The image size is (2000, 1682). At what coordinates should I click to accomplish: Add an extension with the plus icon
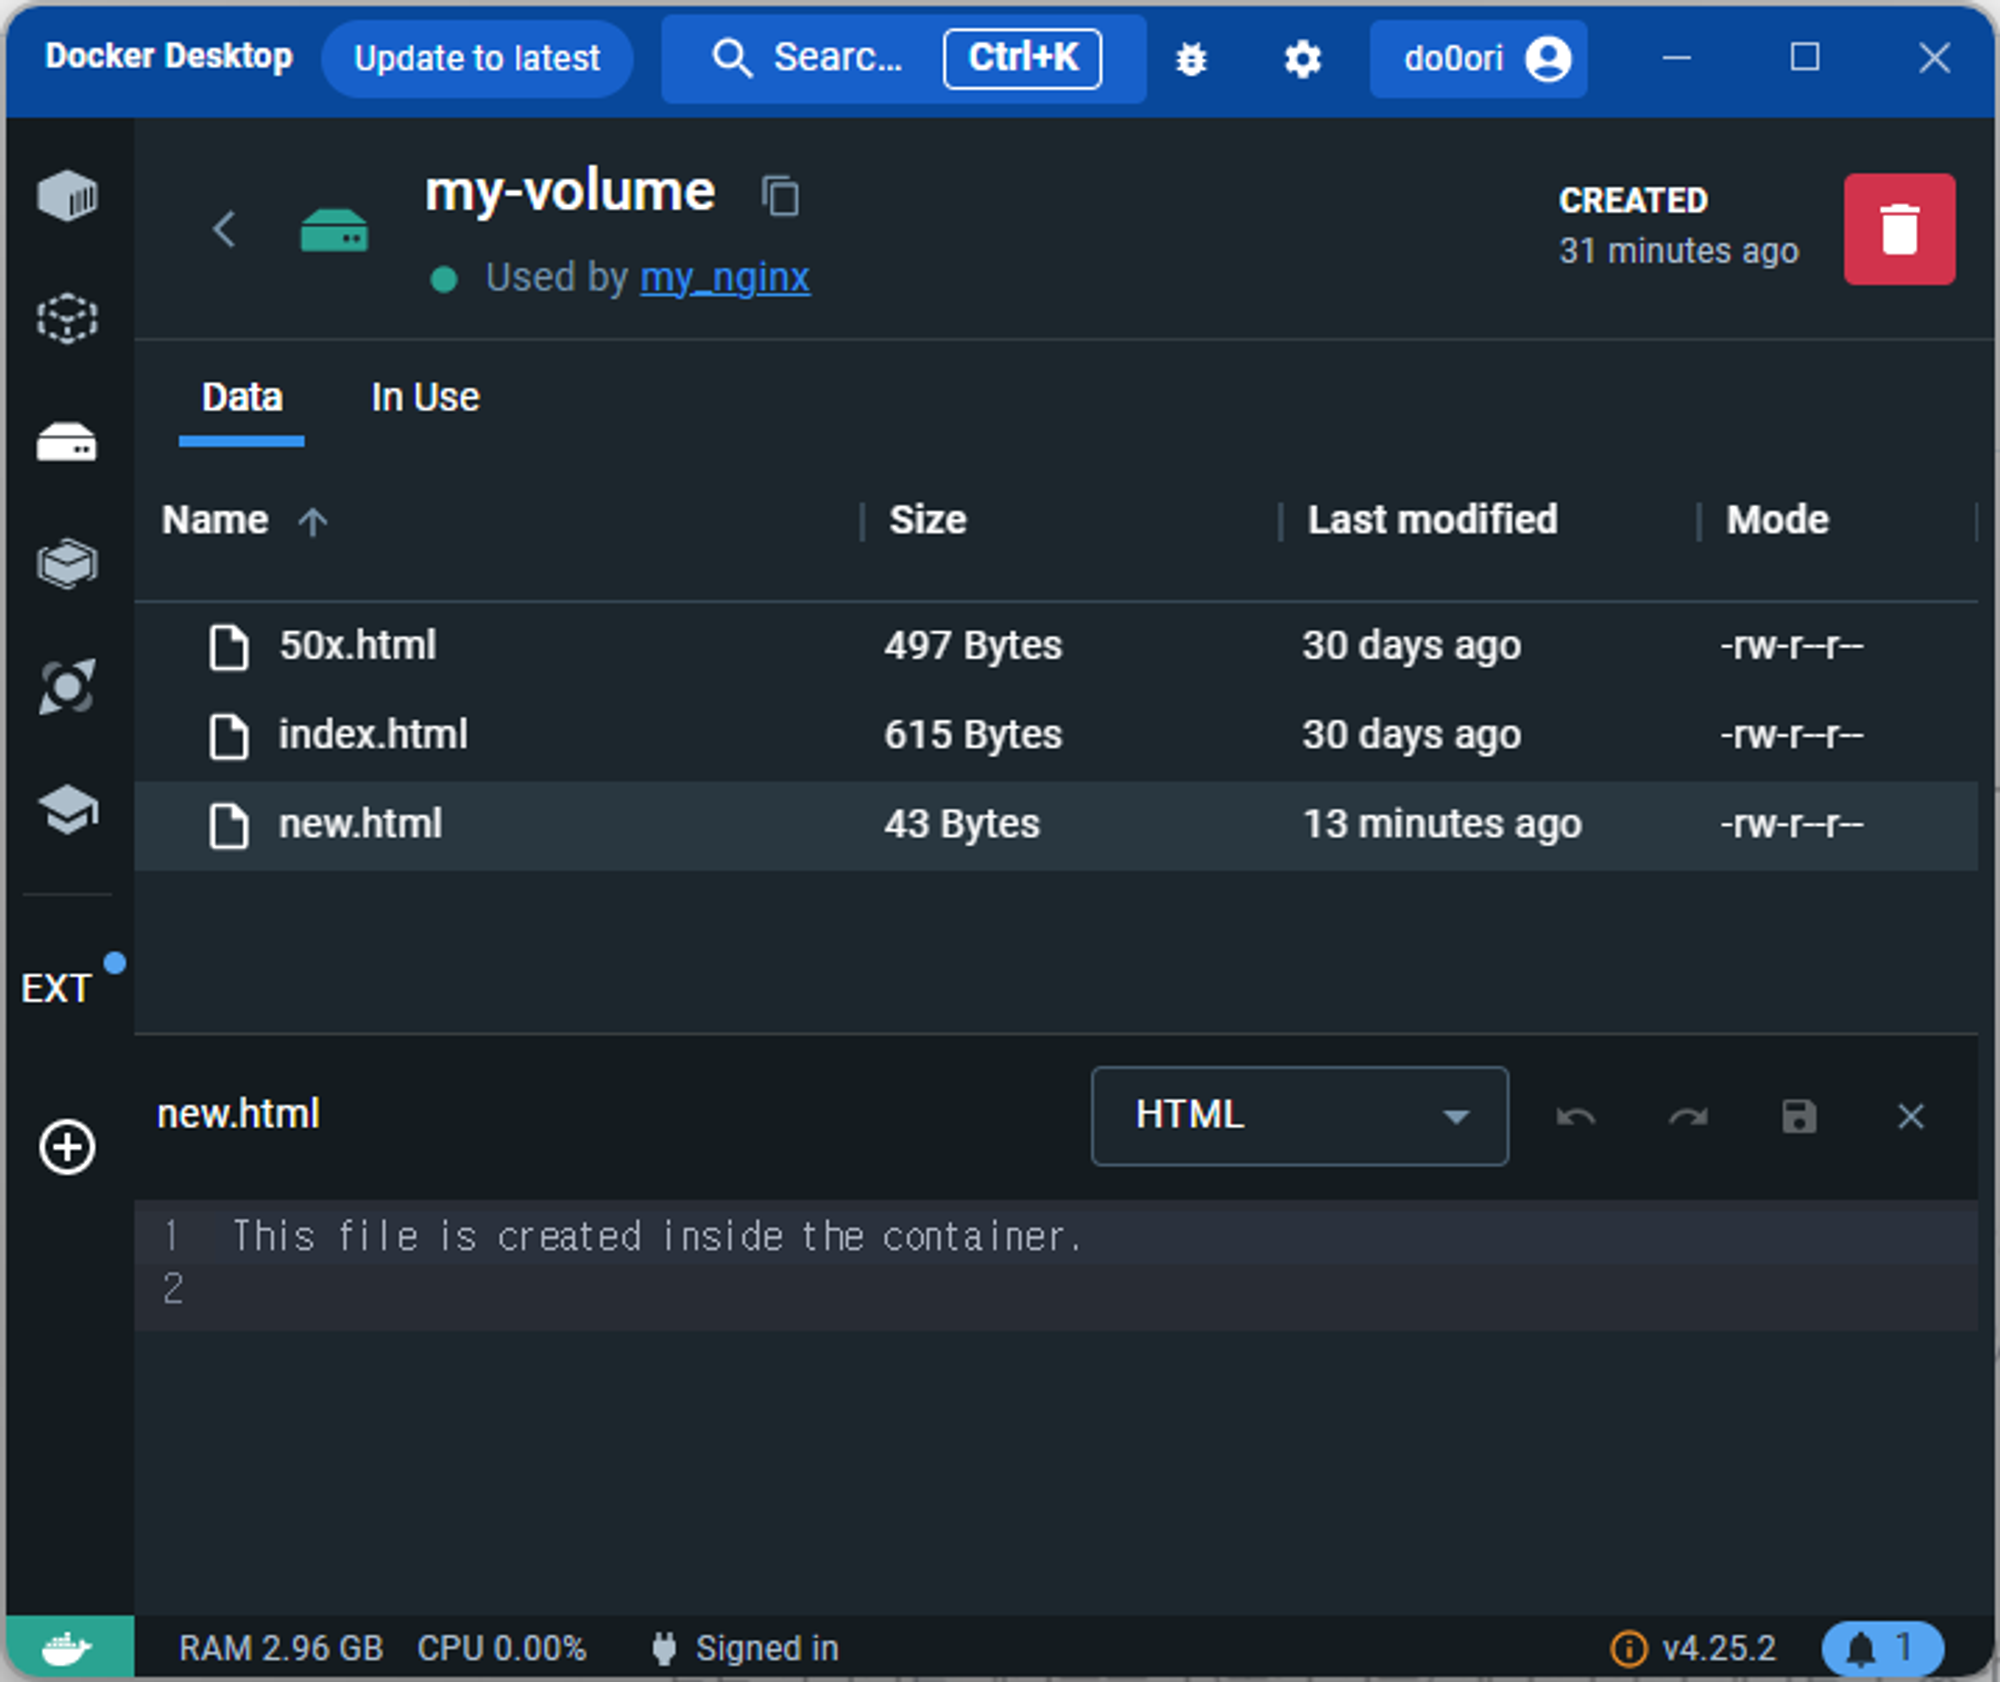coord(67,1147)
